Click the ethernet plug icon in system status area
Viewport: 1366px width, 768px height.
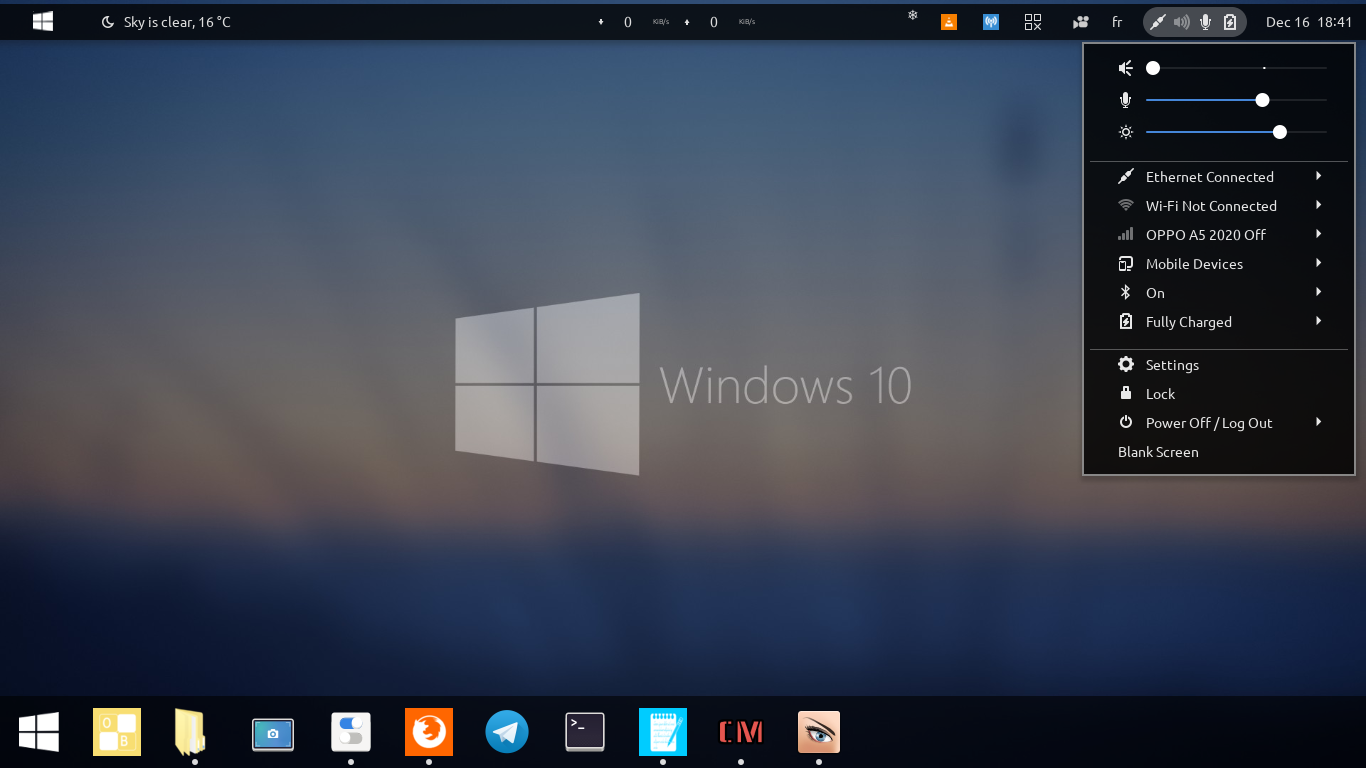[x=1158, y=22]
